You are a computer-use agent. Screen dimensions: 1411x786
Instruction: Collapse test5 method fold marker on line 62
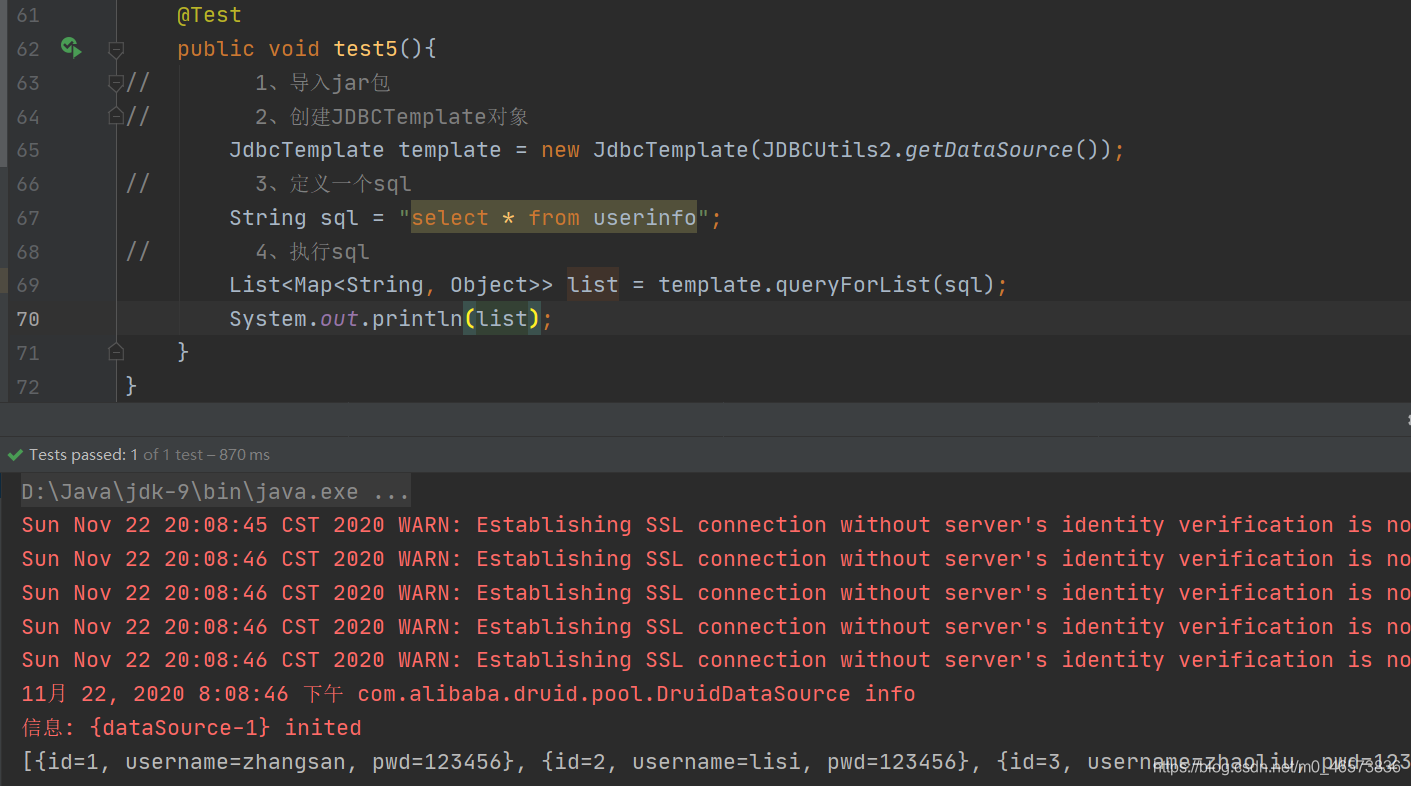point(116,48)
